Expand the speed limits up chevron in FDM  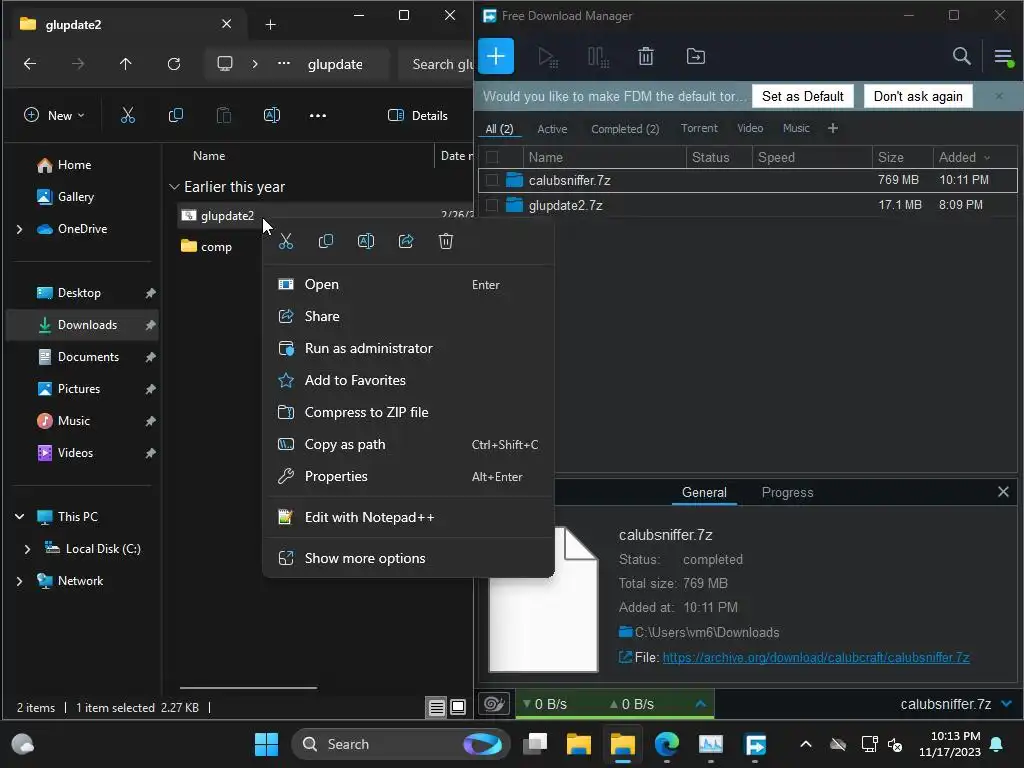point(700,704)
